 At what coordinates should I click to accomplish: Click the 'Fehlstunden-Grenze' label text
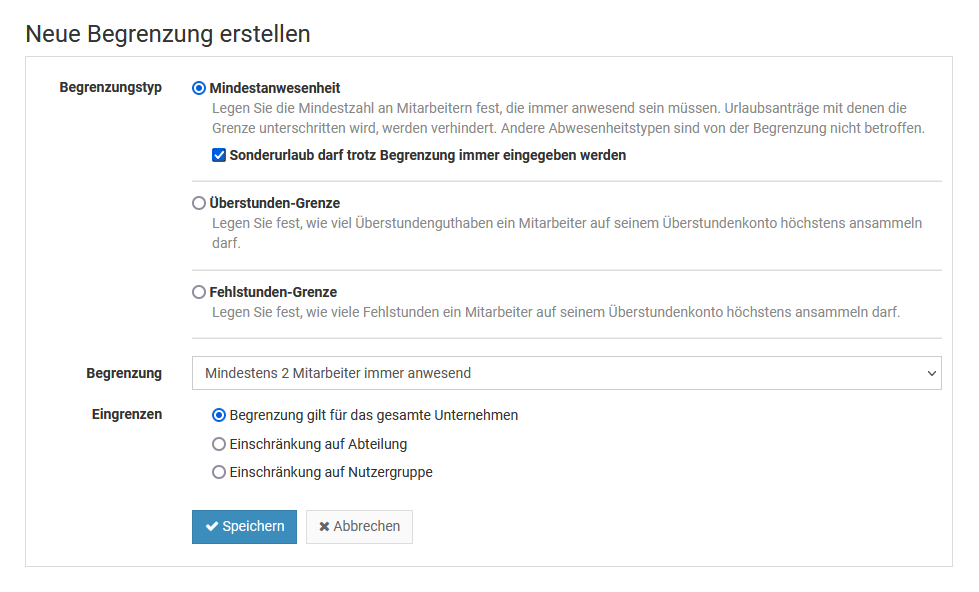[x=273, y=292]
